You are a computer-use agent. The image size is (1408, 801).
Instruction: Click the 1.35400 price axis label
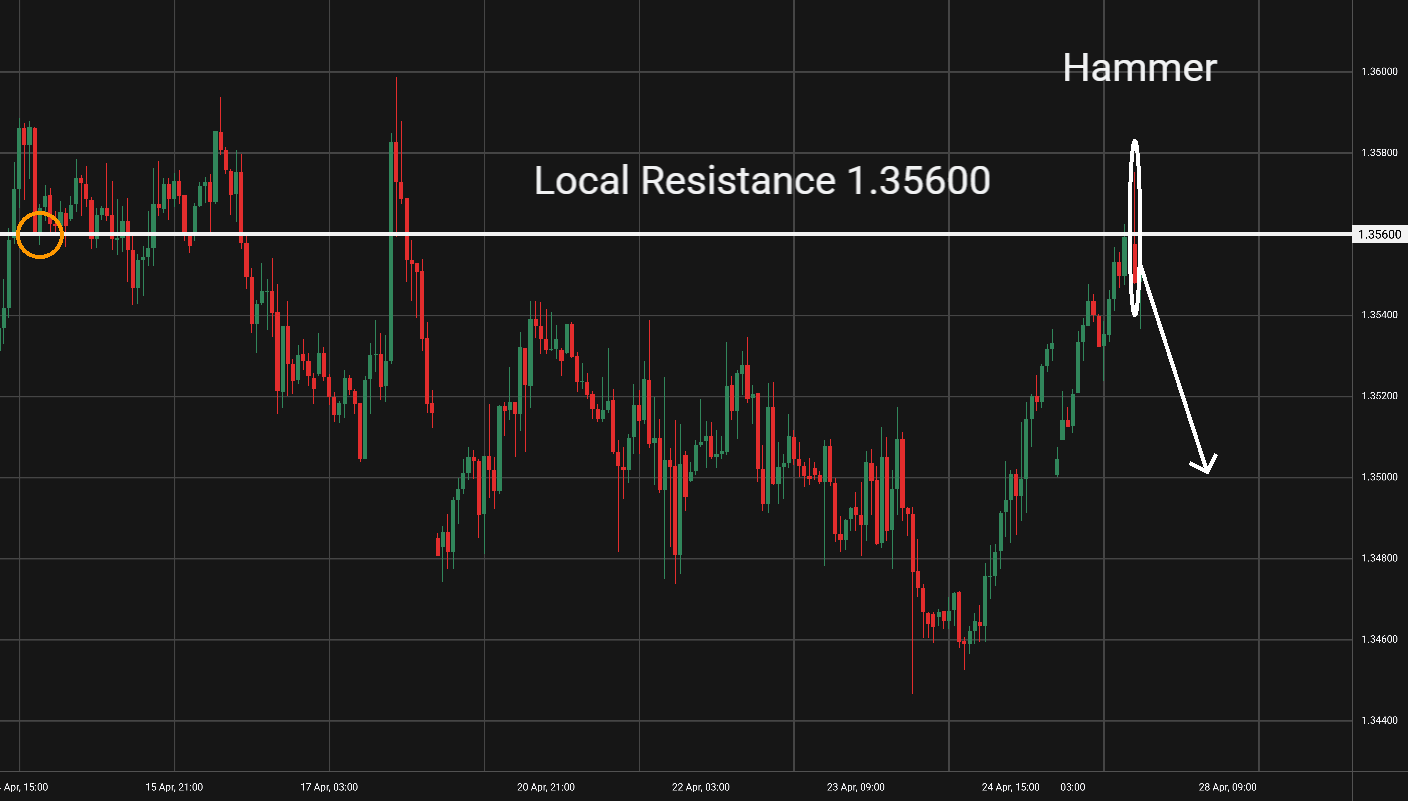coord(1380,315)
